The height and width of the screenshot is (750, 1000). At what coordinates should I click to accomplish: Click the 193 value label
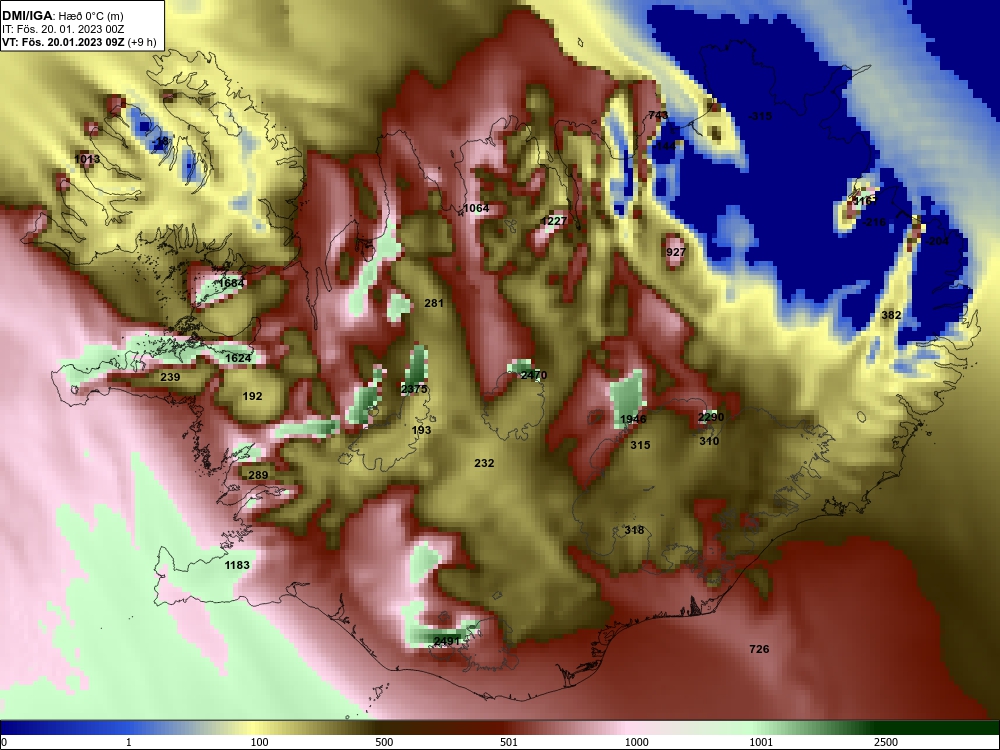point(422,430)
